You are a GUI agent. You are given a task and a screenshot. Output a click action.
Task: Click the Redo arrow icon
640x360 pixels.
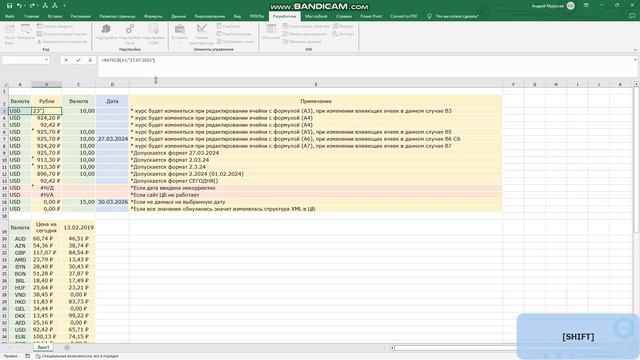pyautogui.click(x=32, y=6)
